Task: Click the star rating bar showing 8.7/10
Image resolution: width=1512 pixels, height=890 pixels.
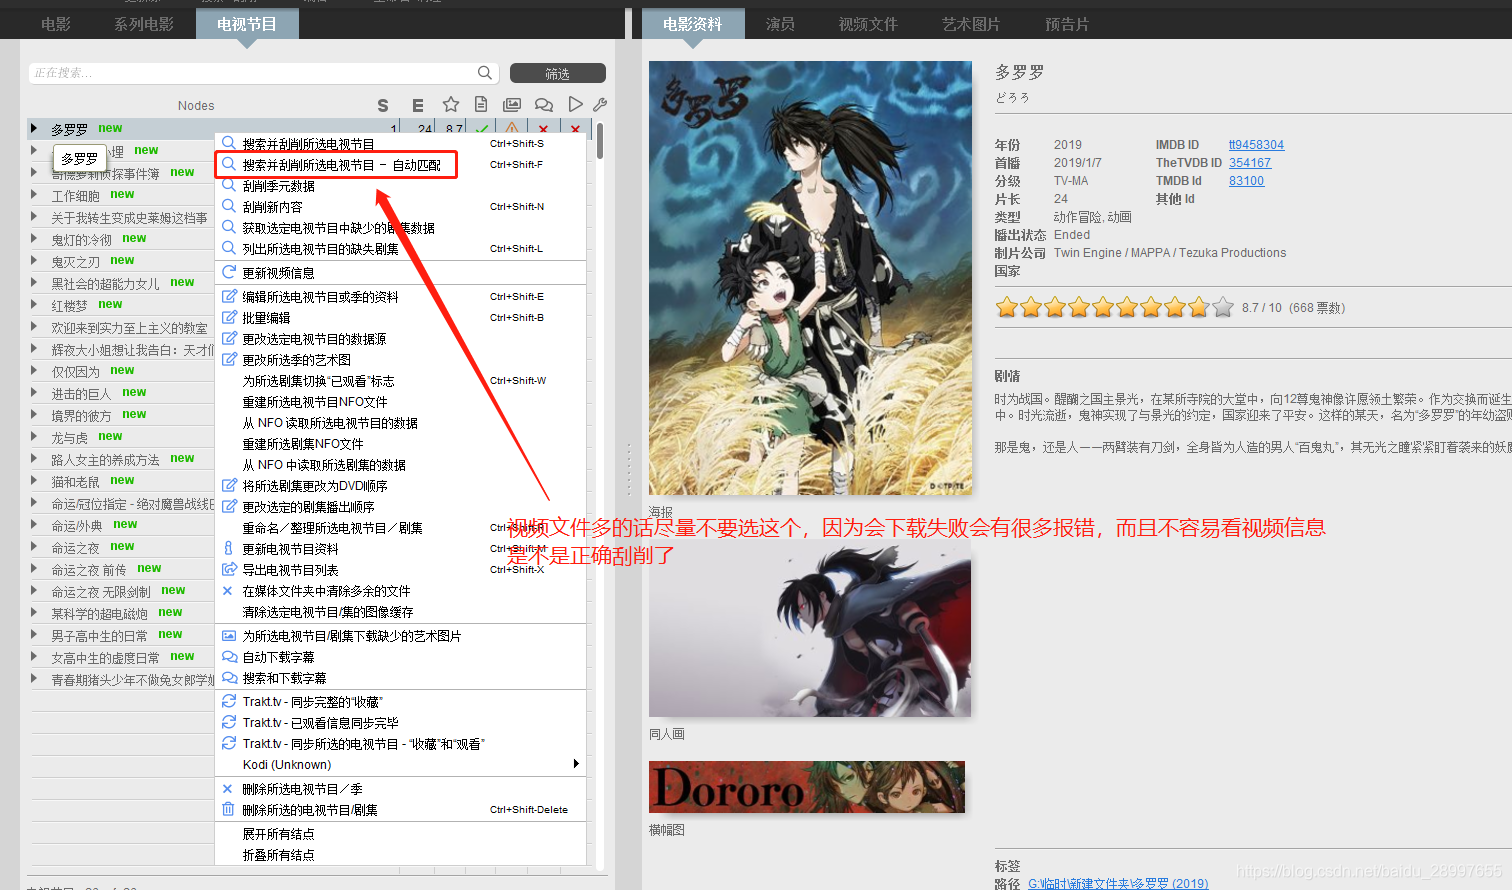Action: click(x=1114, y=307)
